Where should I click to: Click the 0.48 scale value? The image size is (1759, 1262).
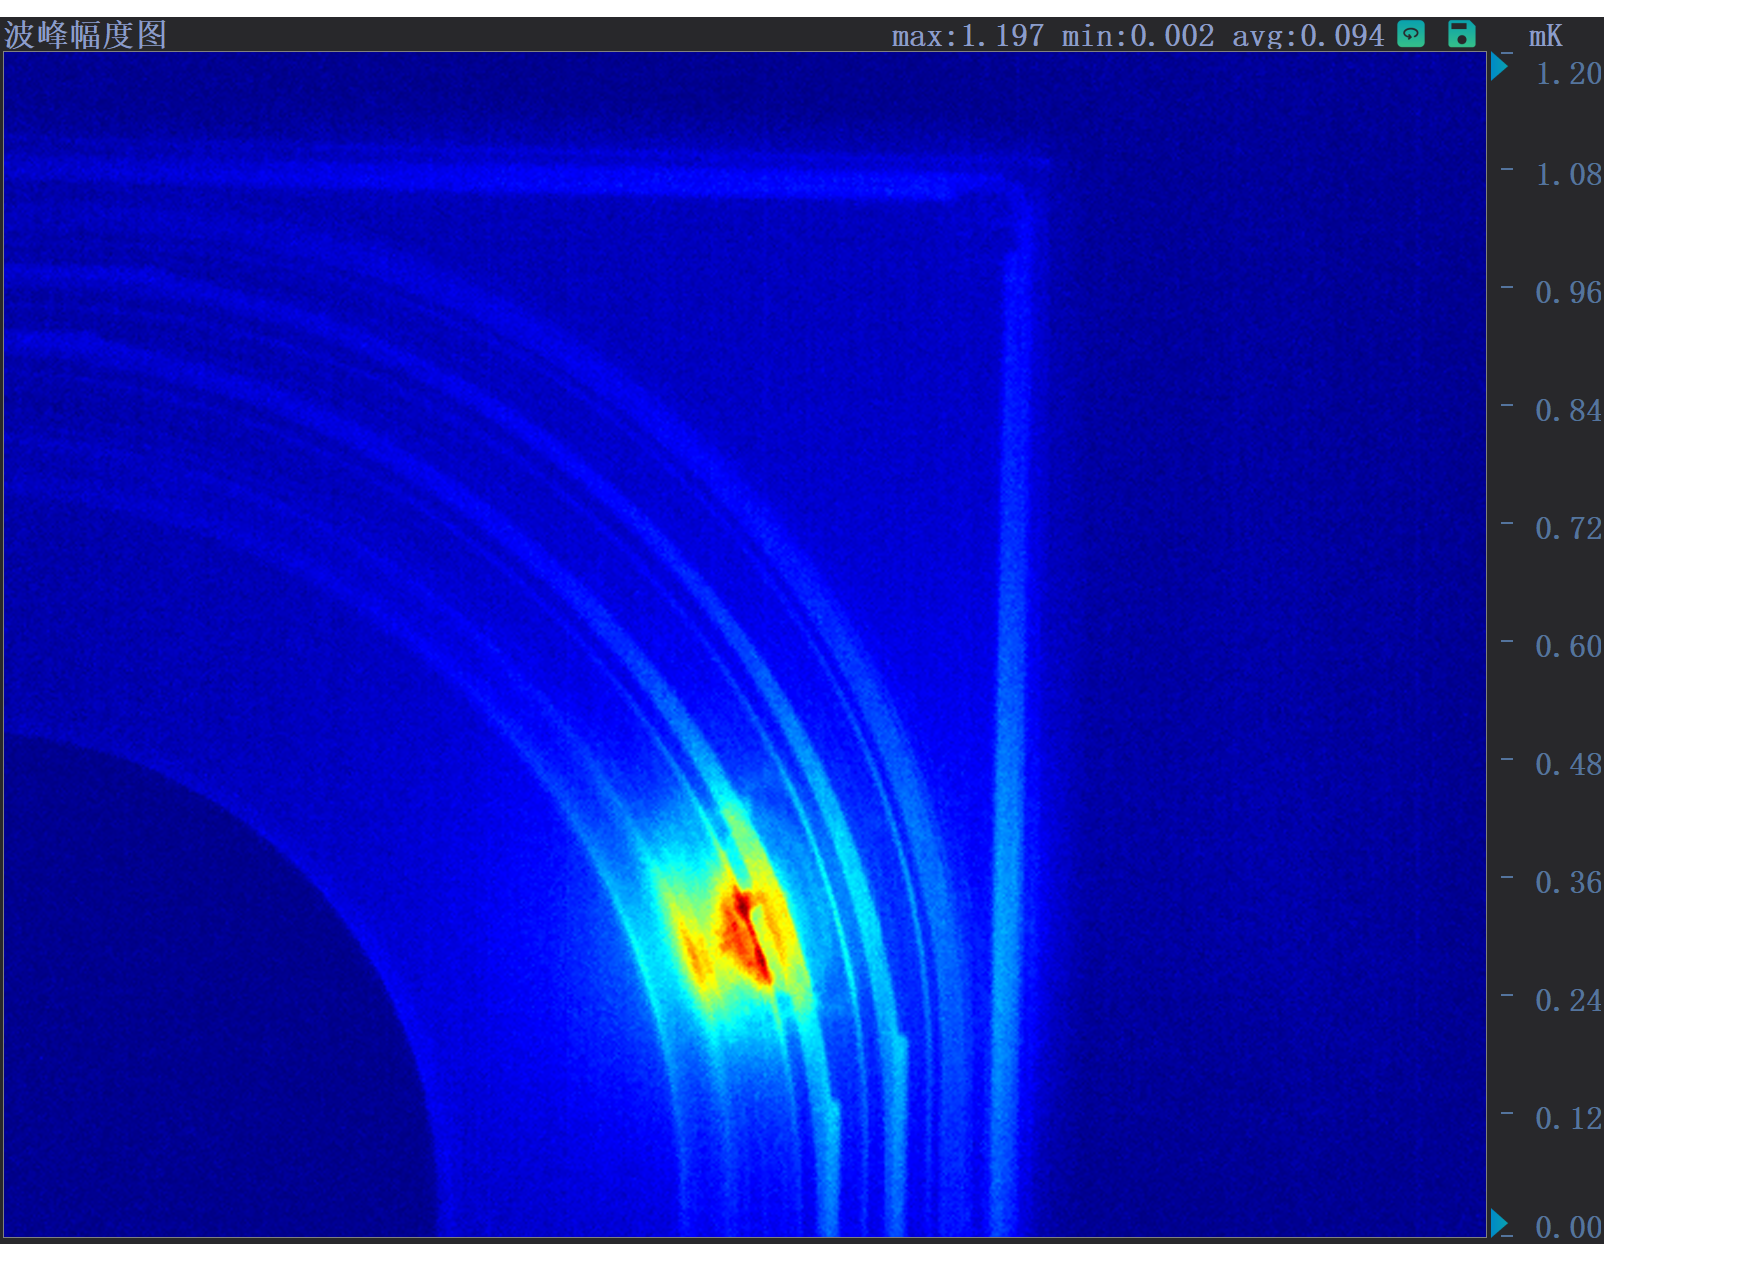click(x=1568, y=764)
